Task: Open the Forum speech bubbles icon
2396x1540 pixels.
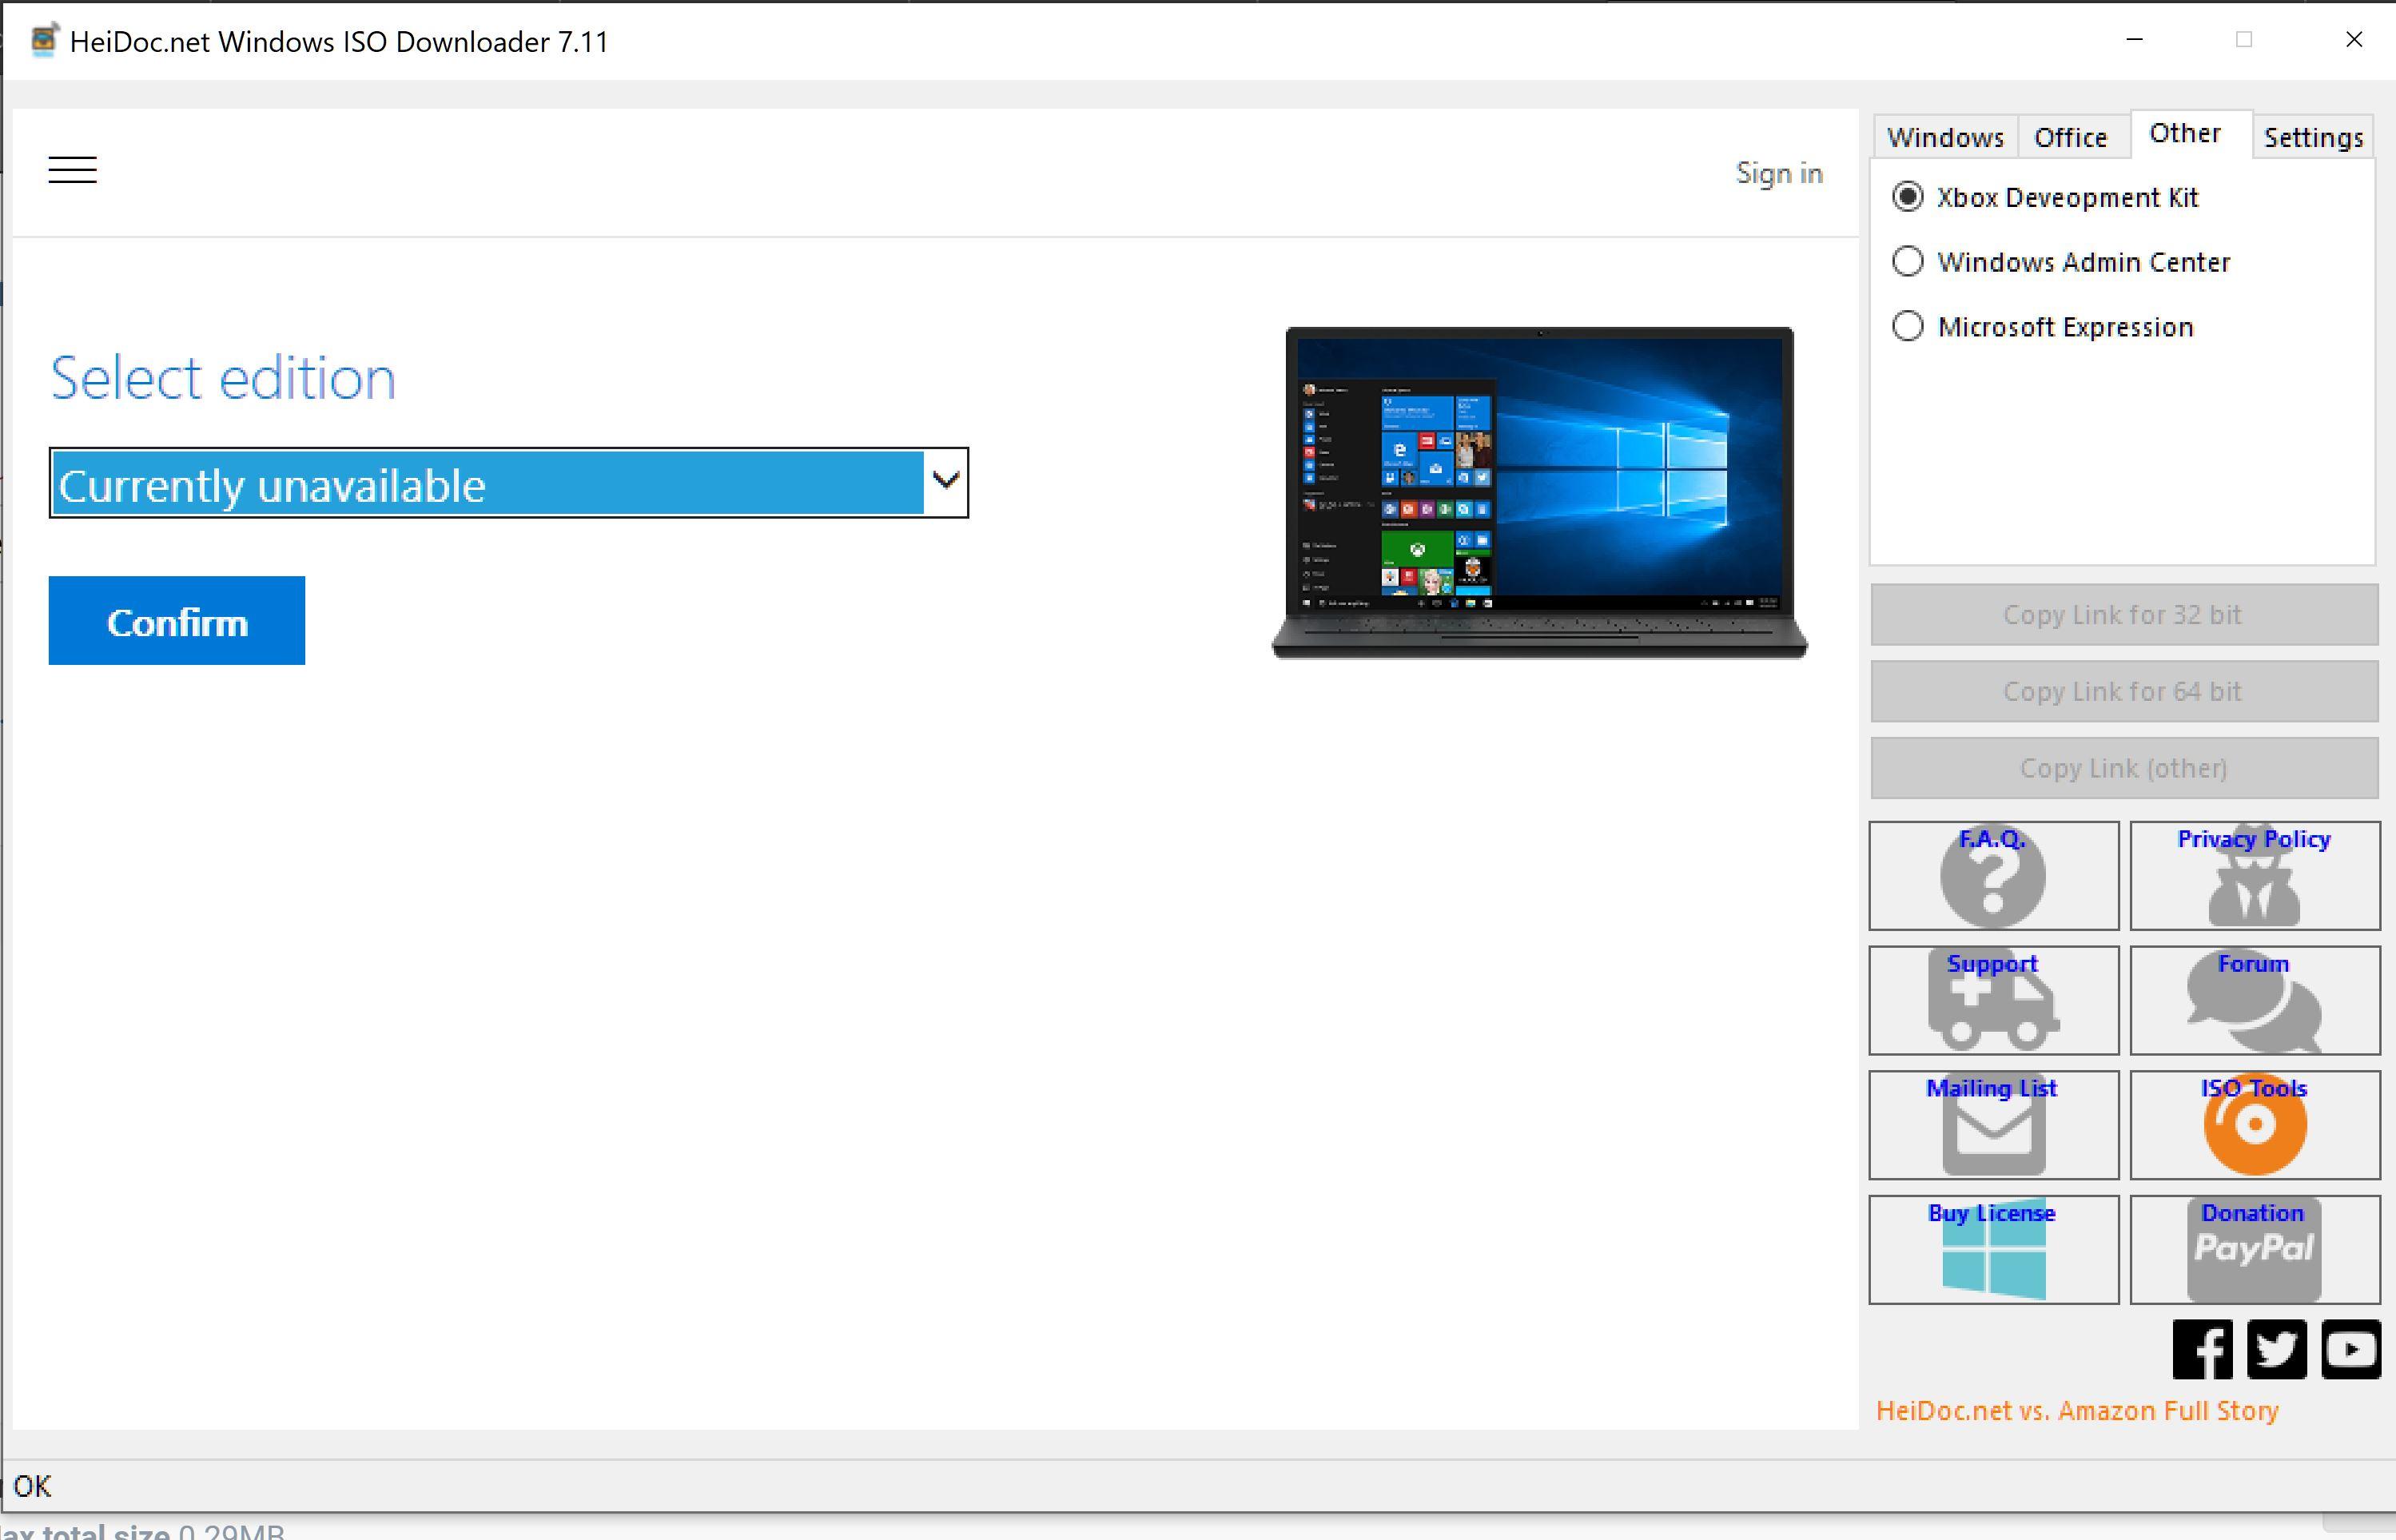Action: pyautogui.click(x=2254, y=1000)
